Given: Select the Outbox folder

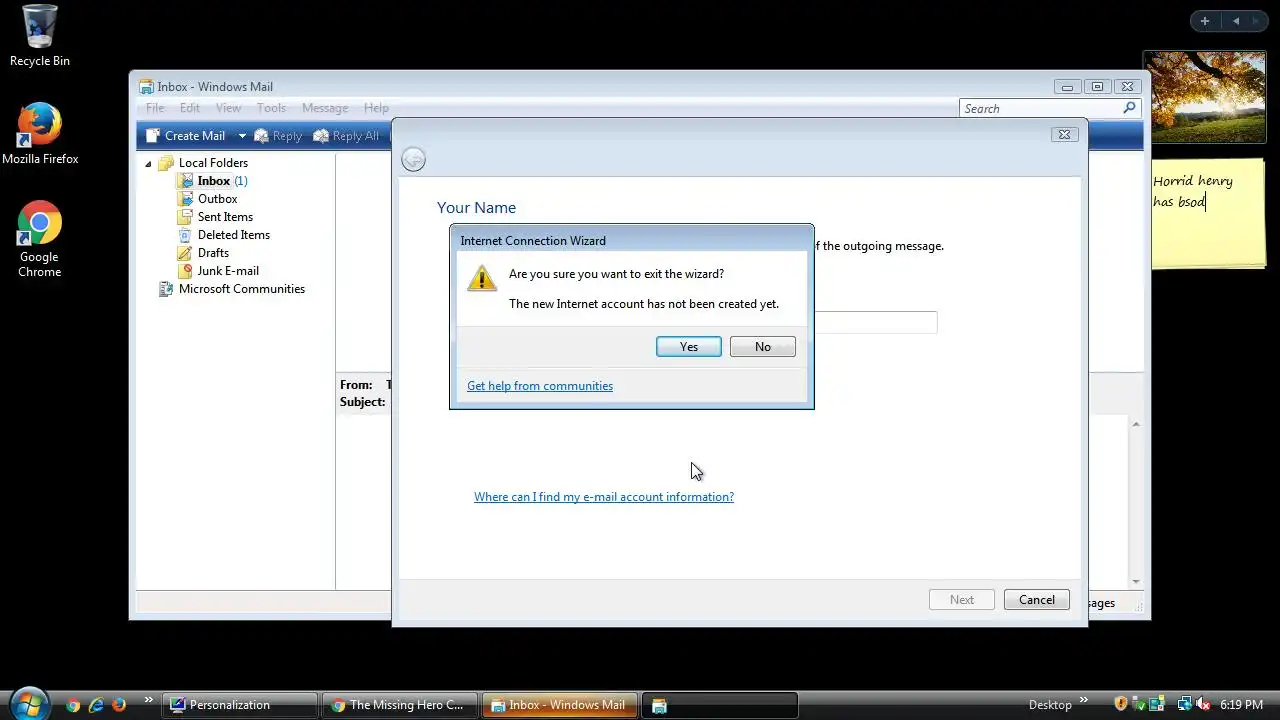Looking at the screenshot, I should click(217, 199).
